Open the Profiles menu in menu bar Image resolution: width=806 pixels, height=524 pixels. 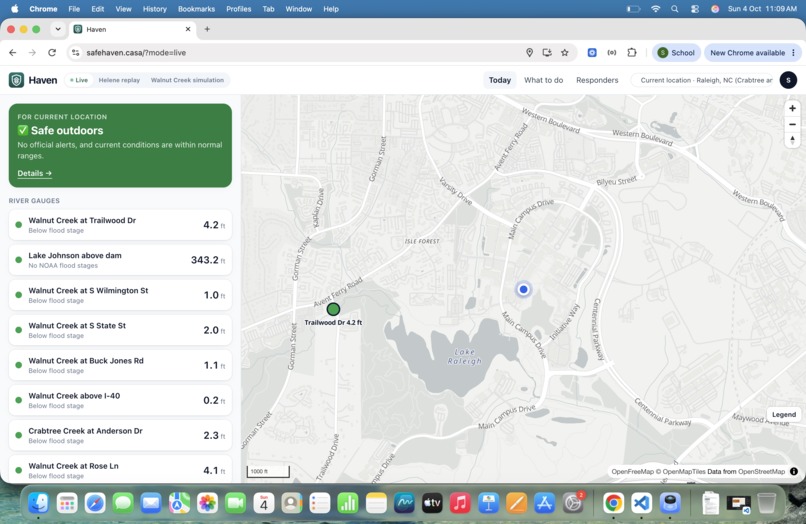click(239, 9)
